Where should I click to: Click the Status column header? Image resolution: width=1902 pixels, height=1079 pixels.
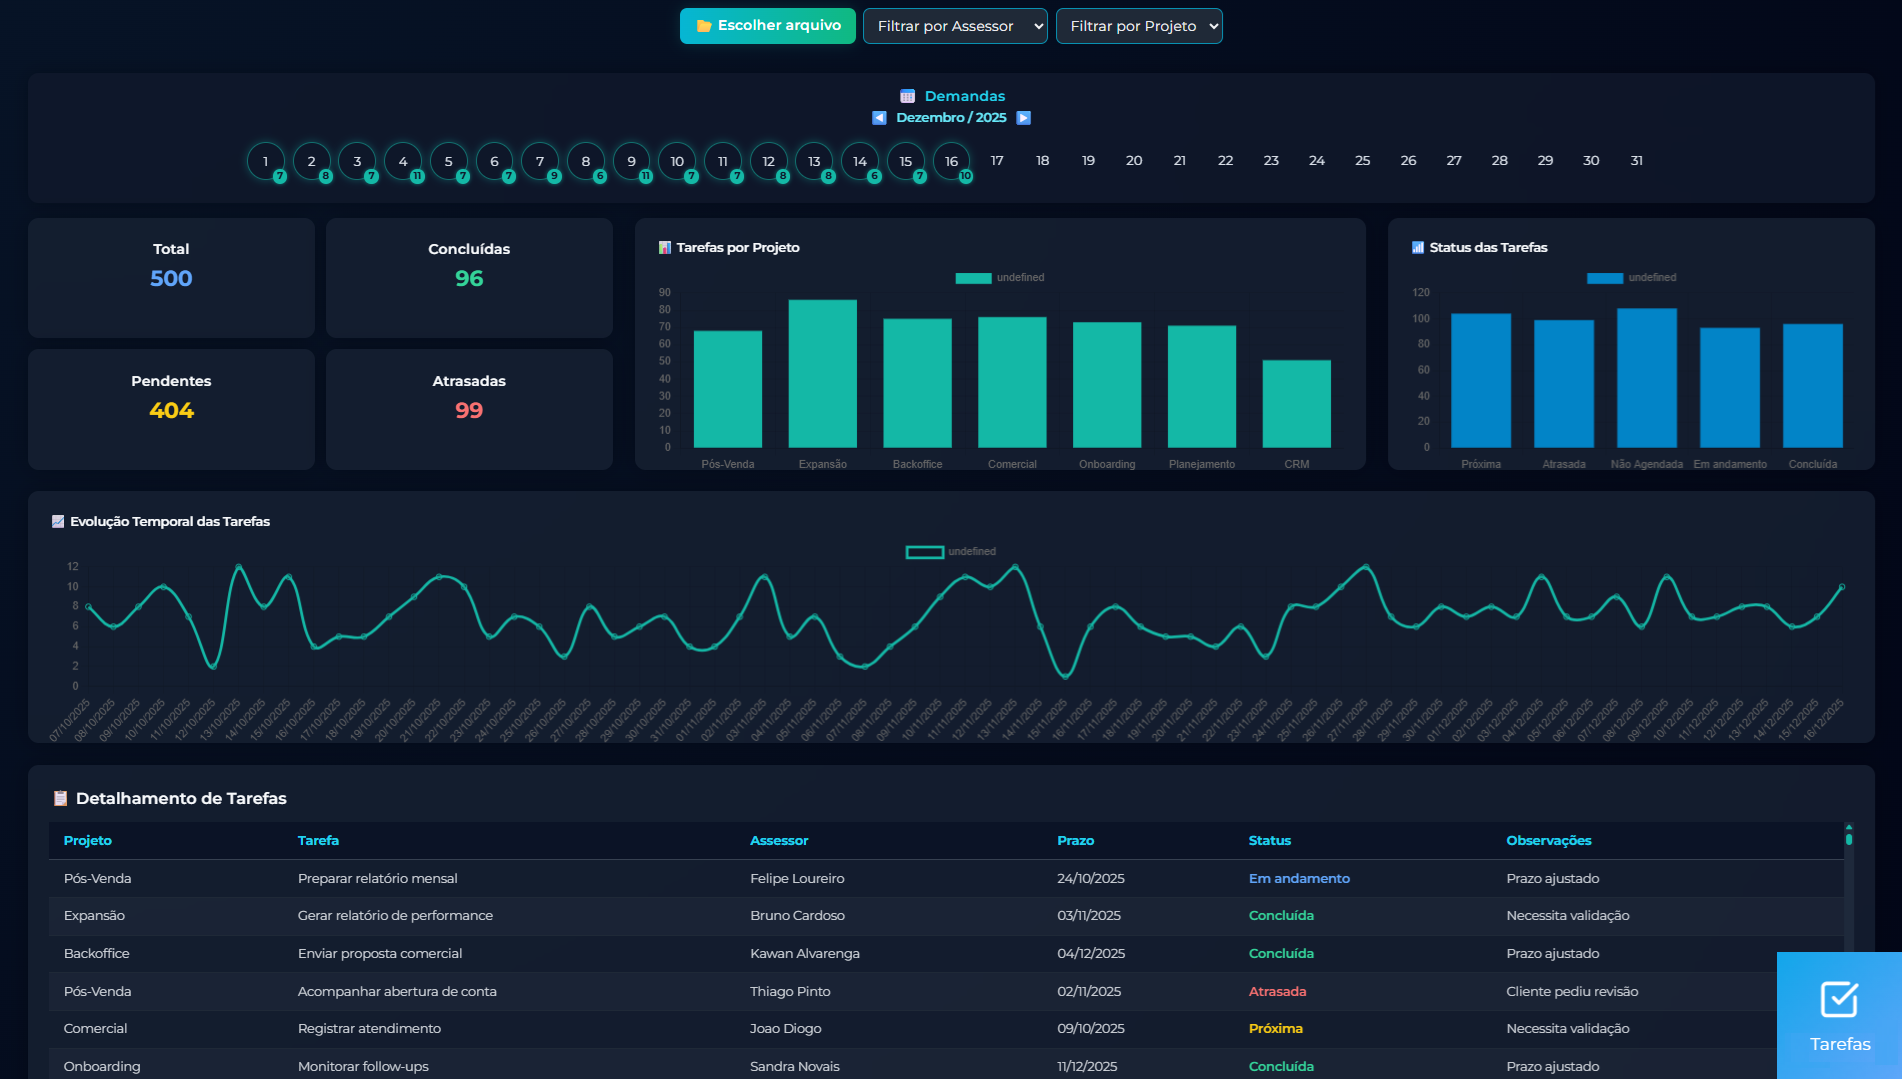coord(1269,841)
